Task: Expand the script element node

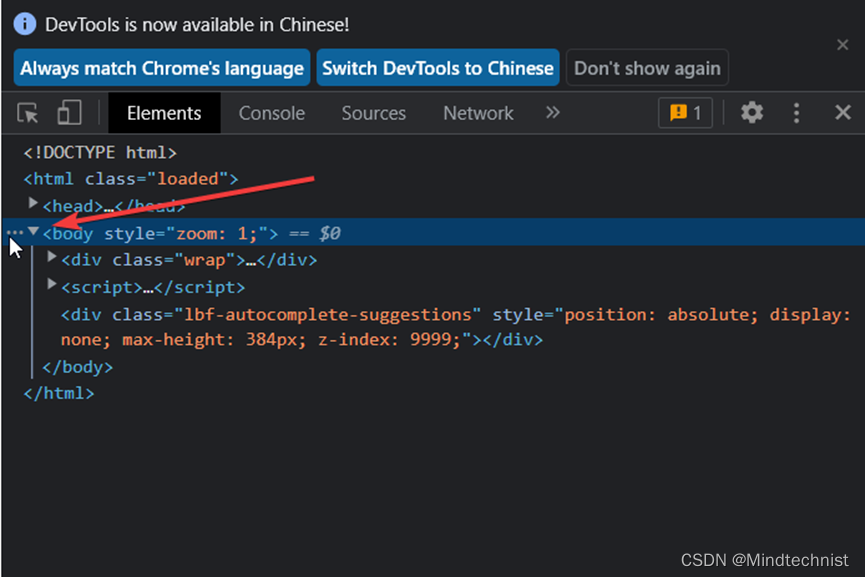Action: click(52, 285)
